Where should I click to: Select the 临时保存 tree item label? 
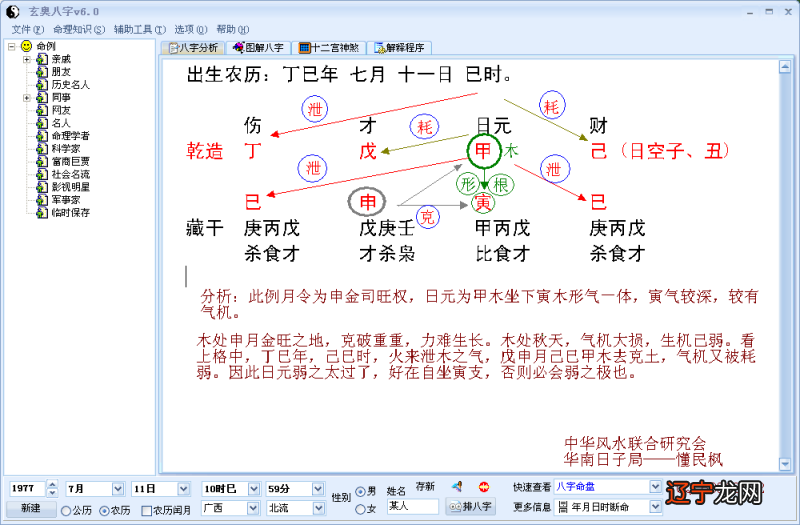tap(70, 212)
